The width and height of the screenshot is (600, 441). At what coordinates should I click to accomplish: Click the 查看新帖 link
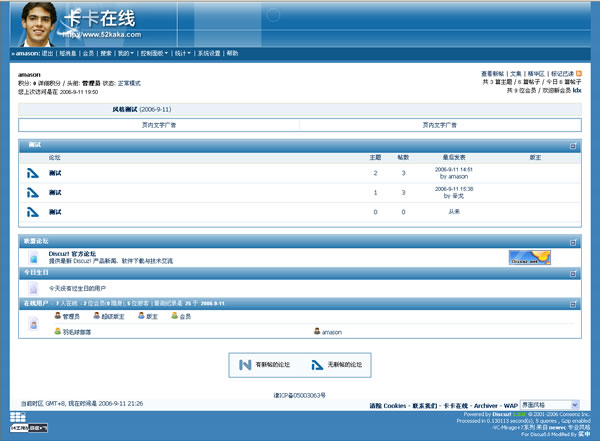[x=492, y=74]
